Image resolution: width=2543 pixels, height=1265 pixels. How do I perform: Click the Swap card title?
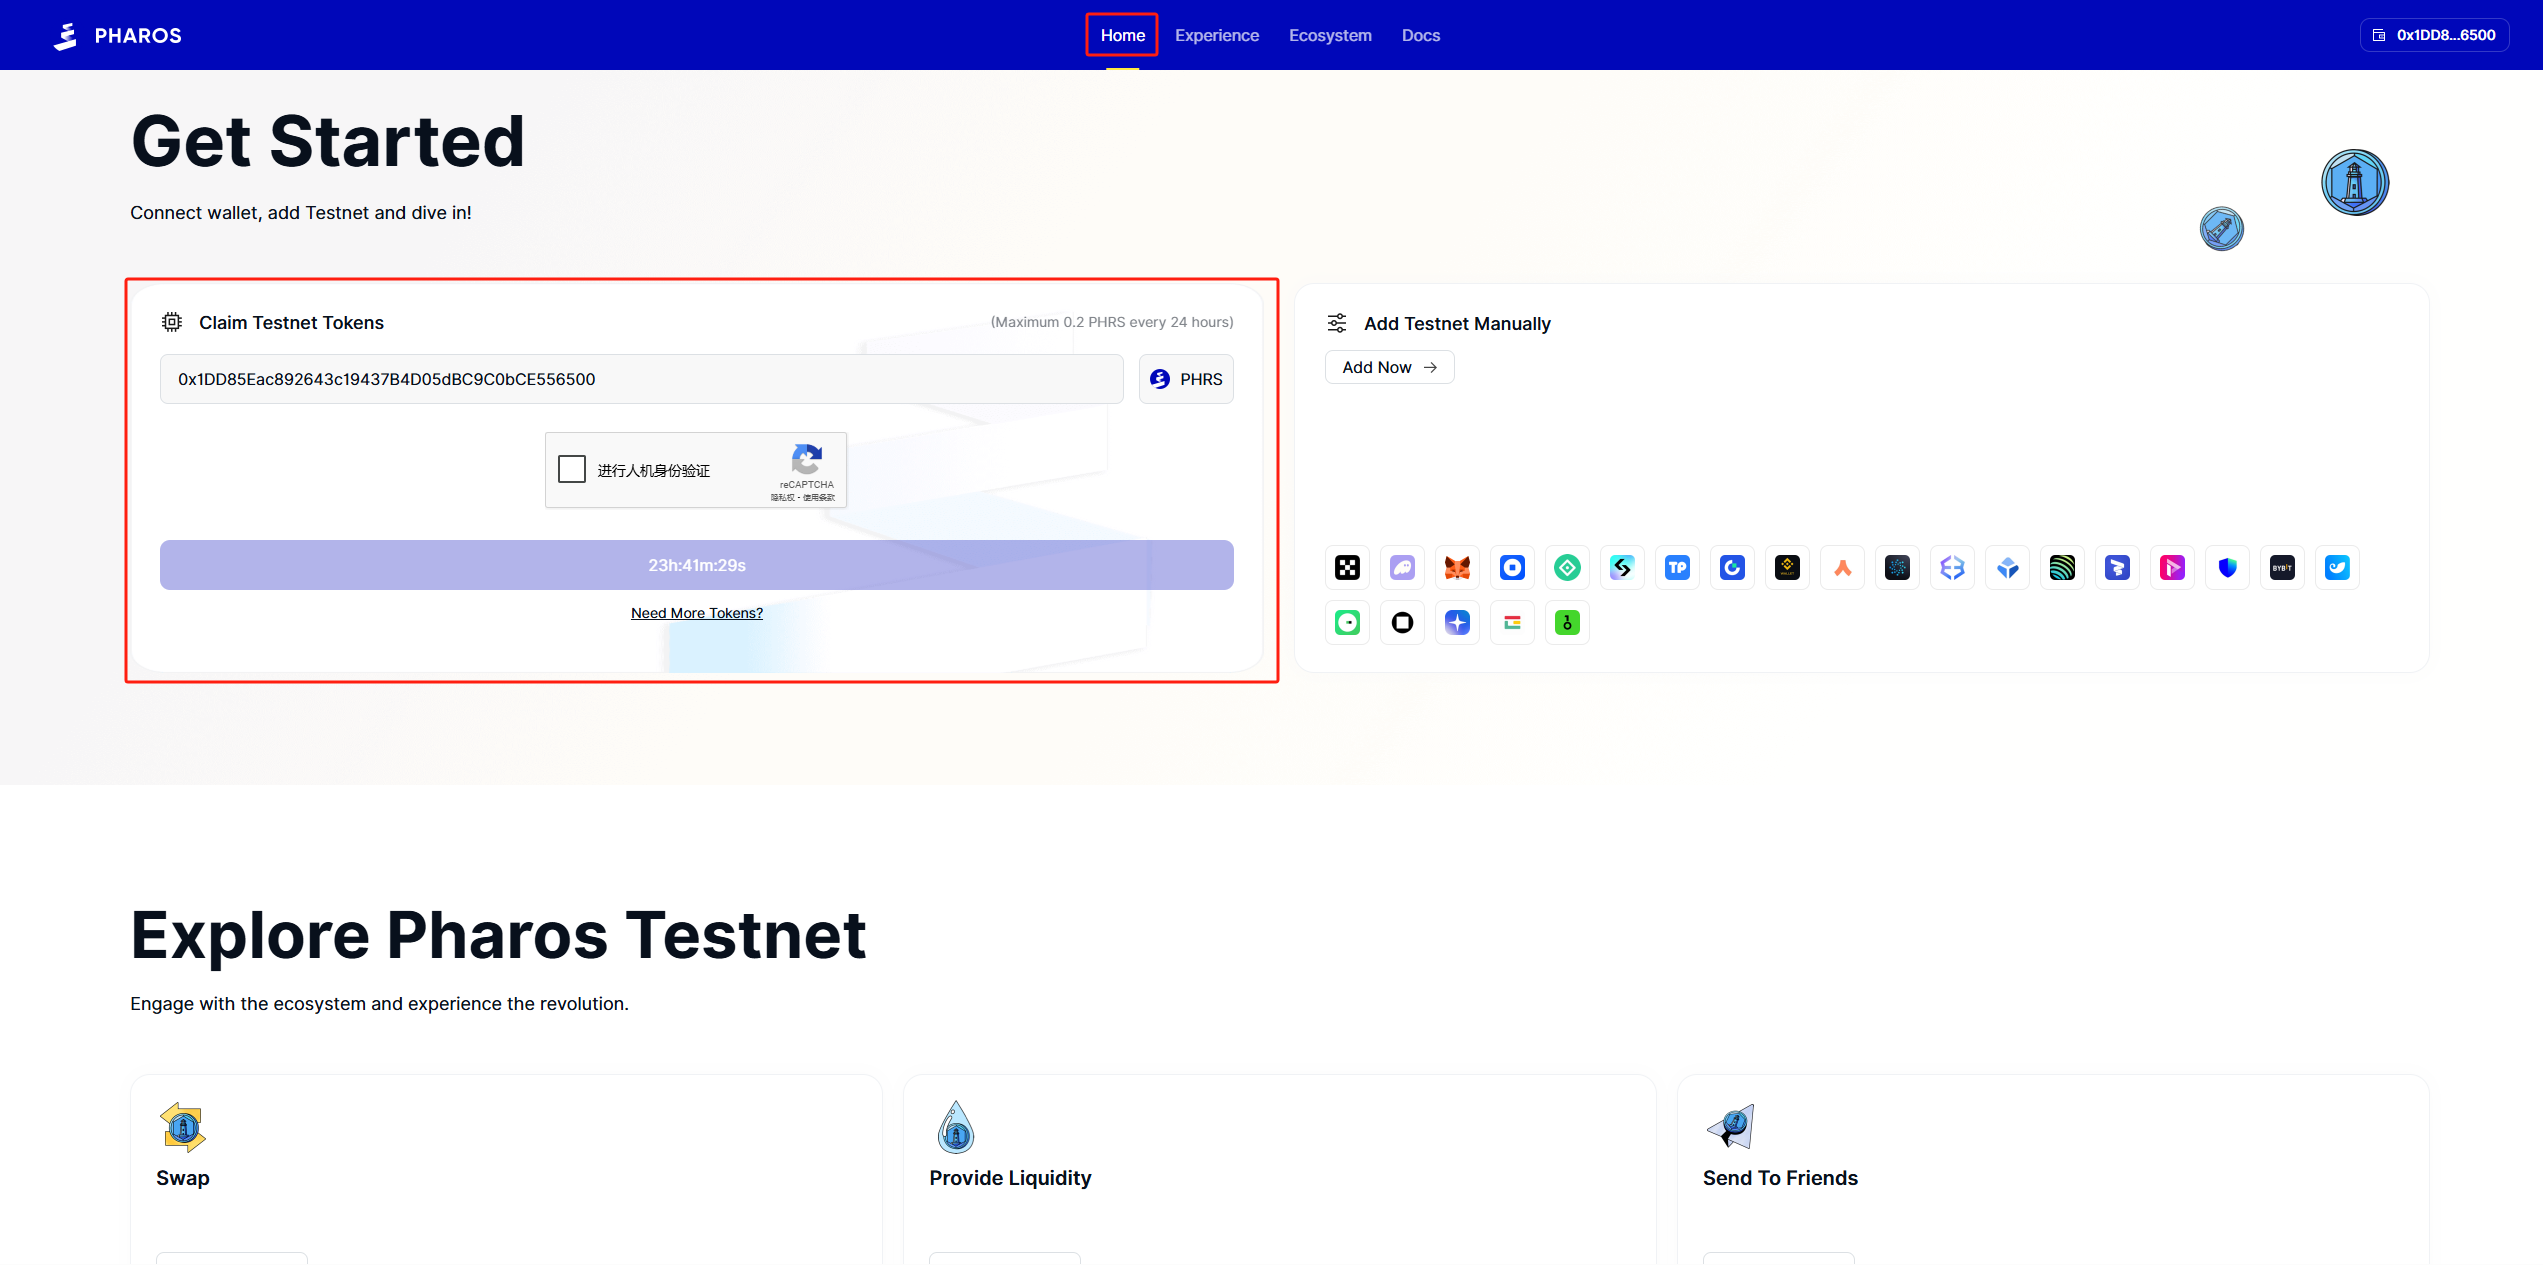183,1178
